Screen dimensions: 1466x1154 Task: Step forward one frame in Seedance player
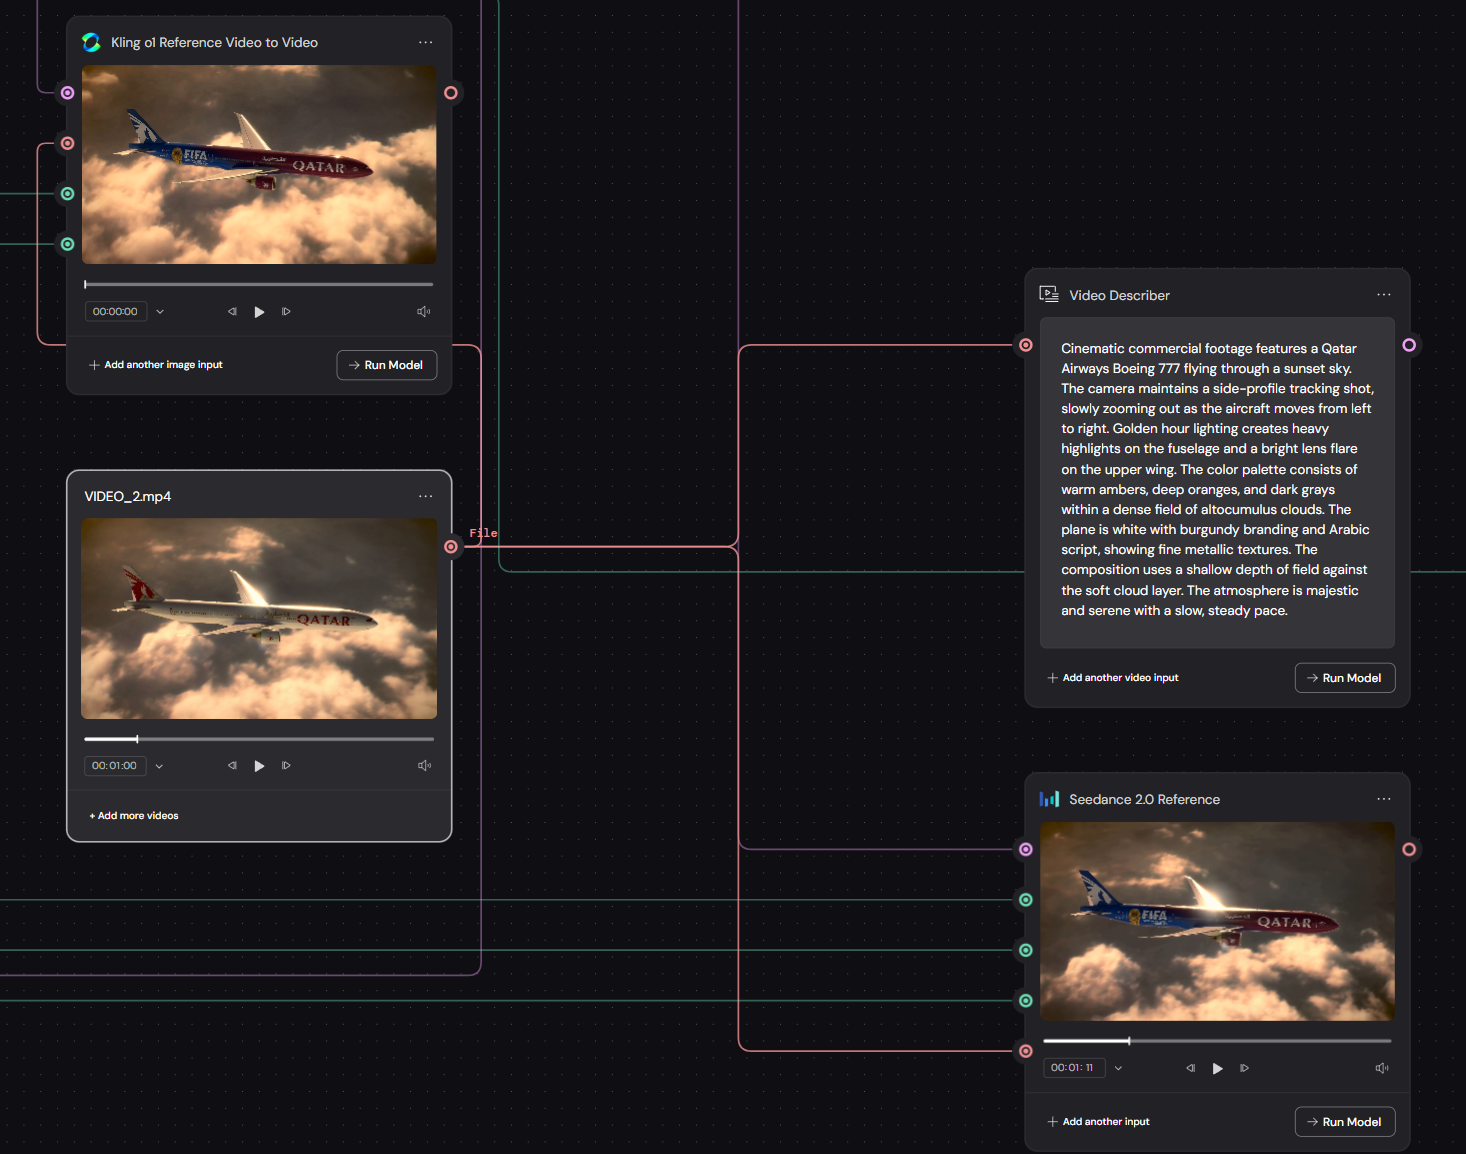click(1244, 1068)
